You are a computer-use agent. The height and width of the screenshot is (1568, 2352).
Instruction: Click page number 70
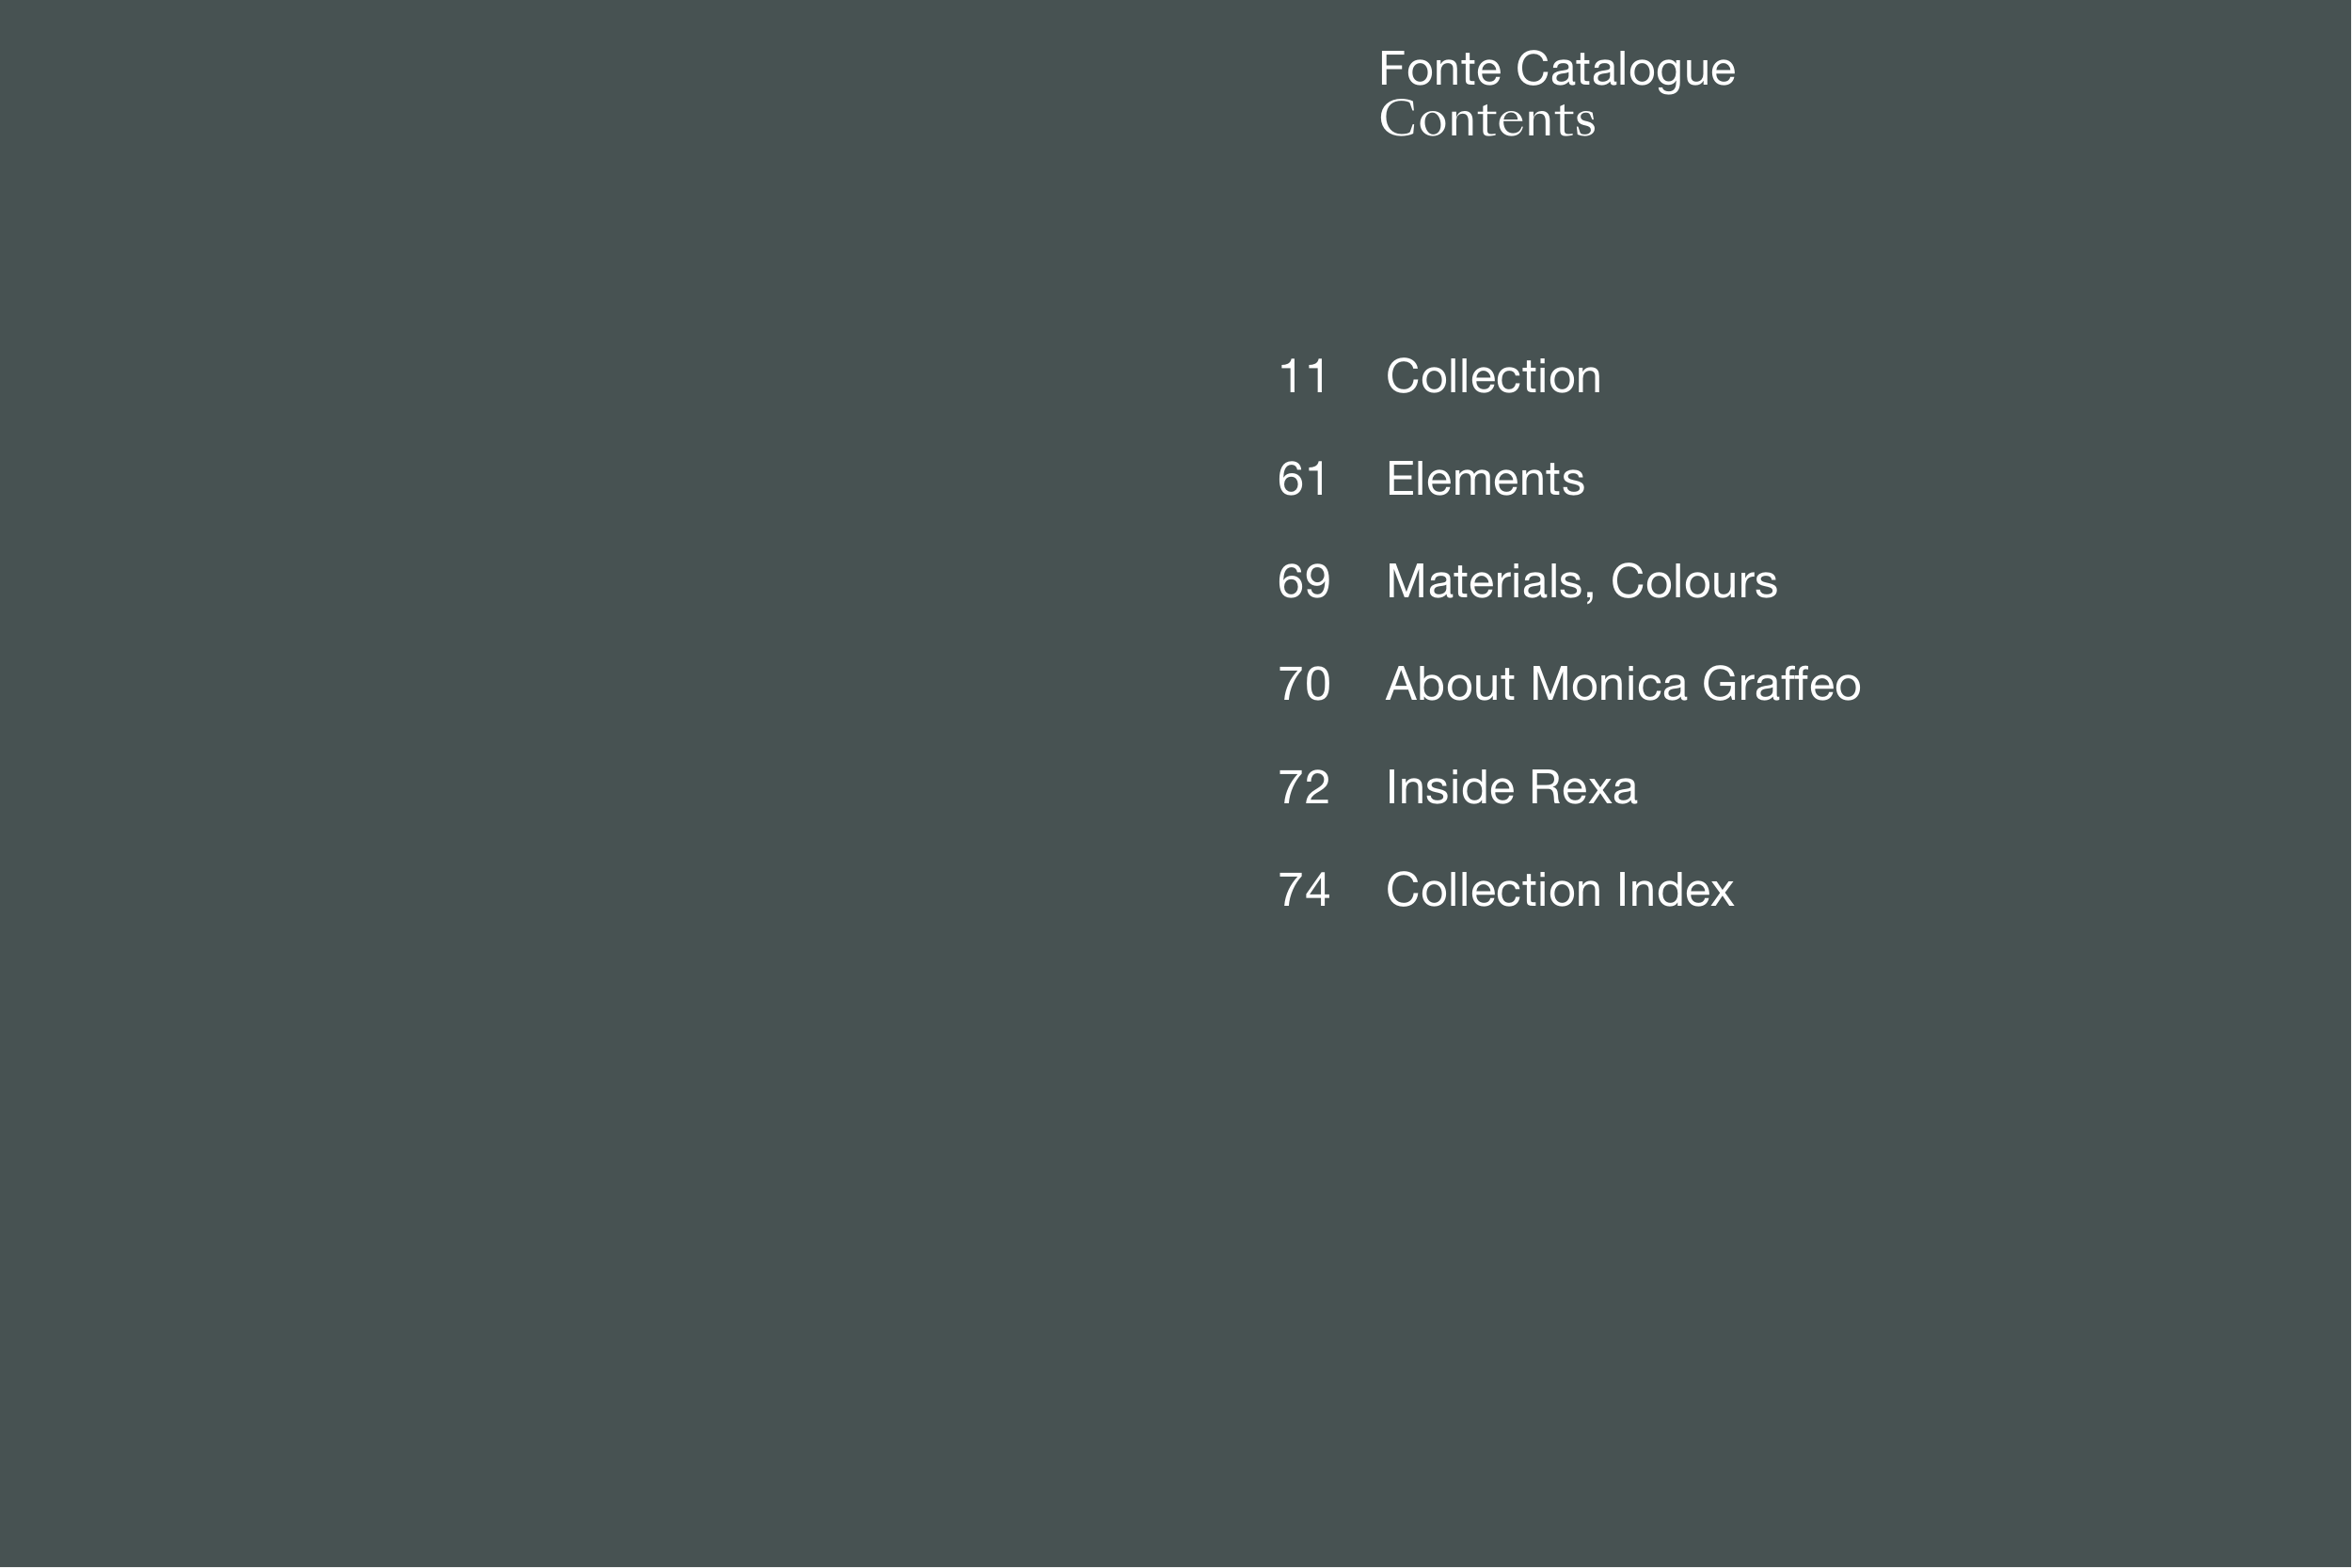click(1303, 685)
